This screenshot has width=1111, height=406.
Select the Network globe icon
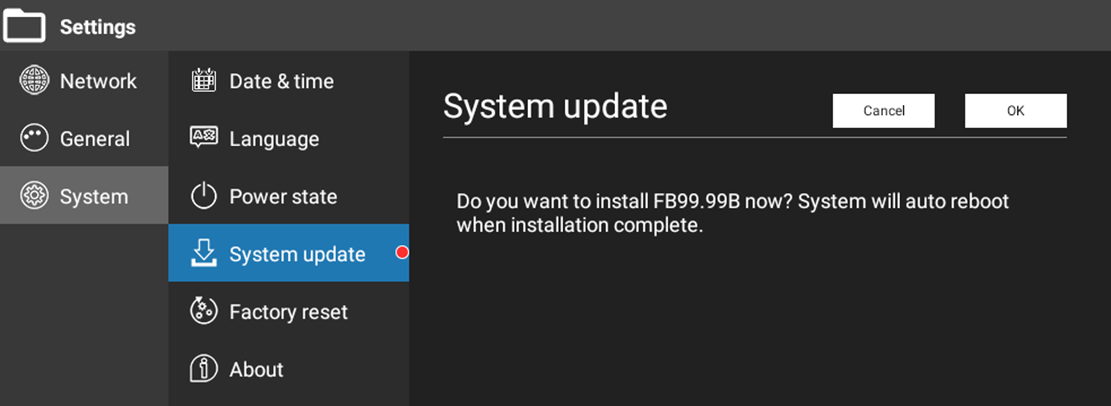tap(33, 81)
